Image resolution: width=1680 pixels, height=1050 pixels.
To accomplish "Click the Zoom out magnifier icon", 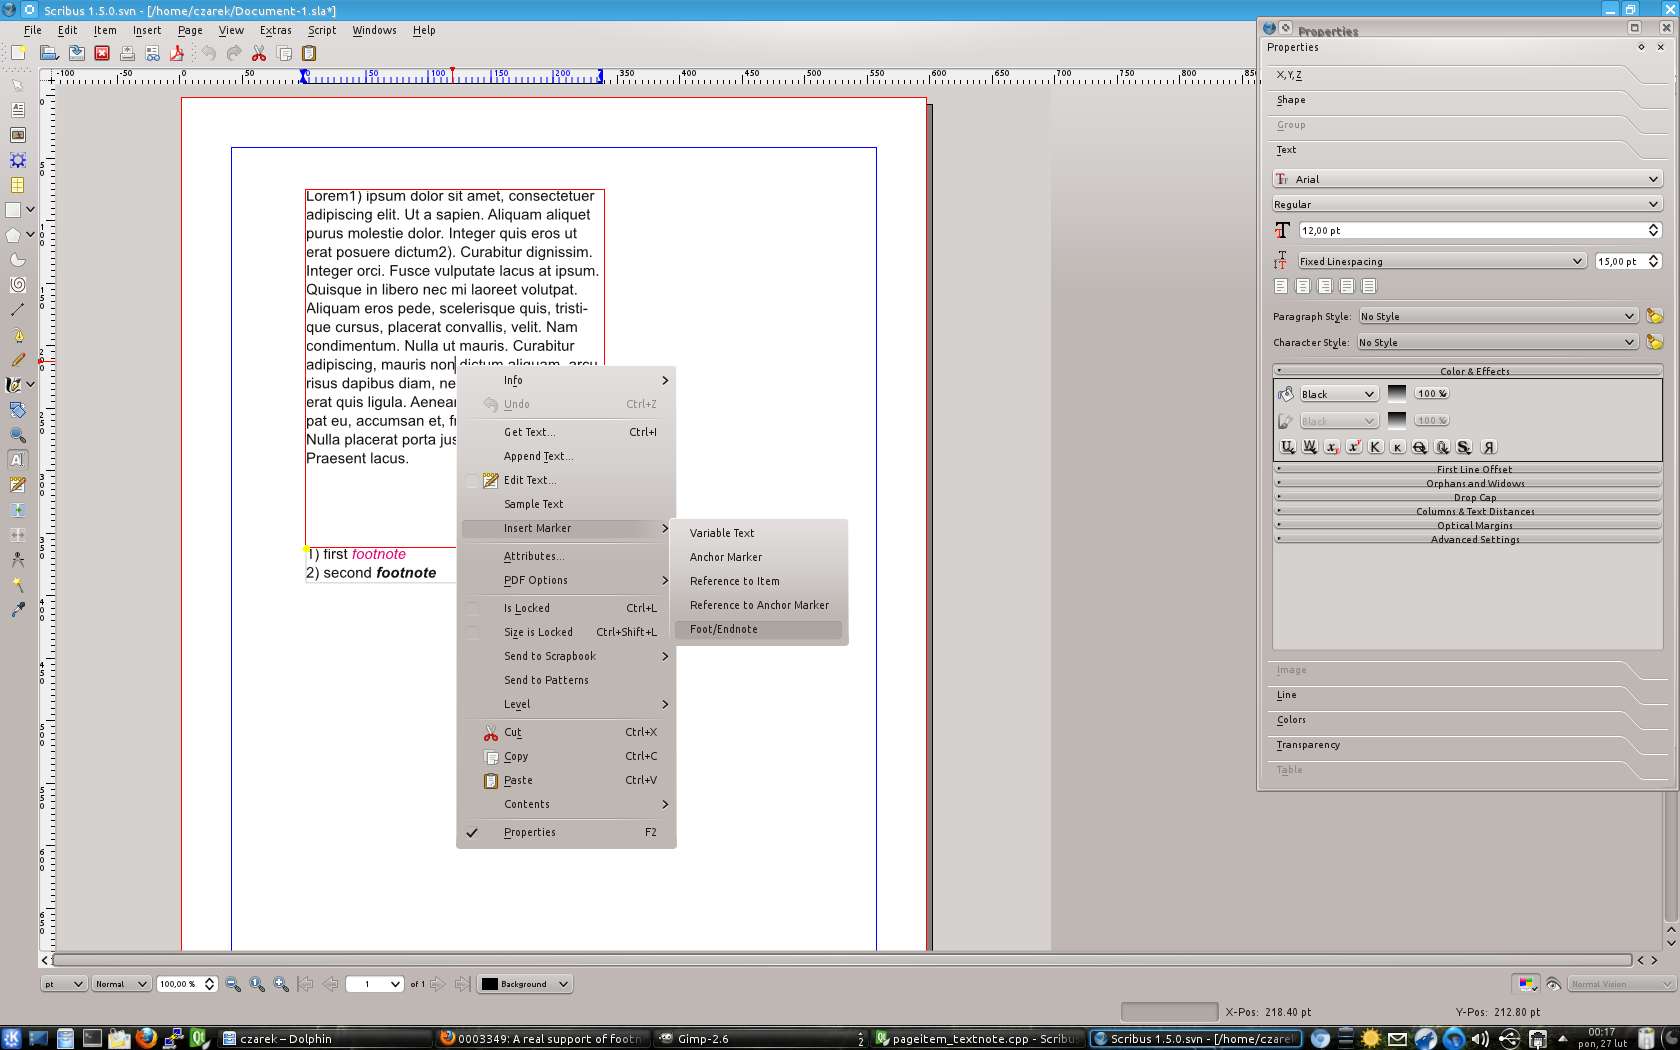I will click(233, 984).
